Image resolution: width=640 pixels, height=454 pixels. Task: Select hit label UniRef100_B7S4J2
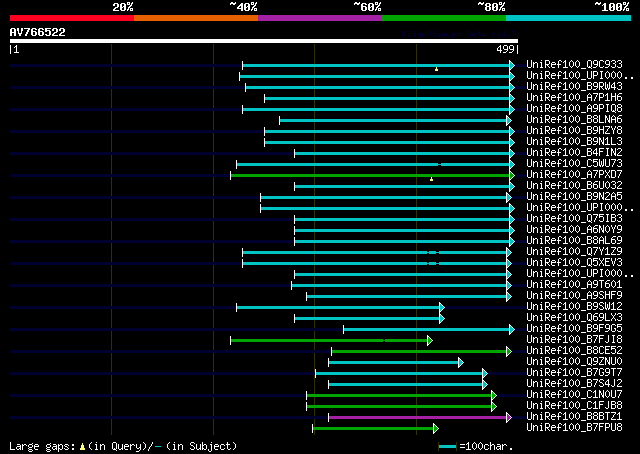click(574, 384)
